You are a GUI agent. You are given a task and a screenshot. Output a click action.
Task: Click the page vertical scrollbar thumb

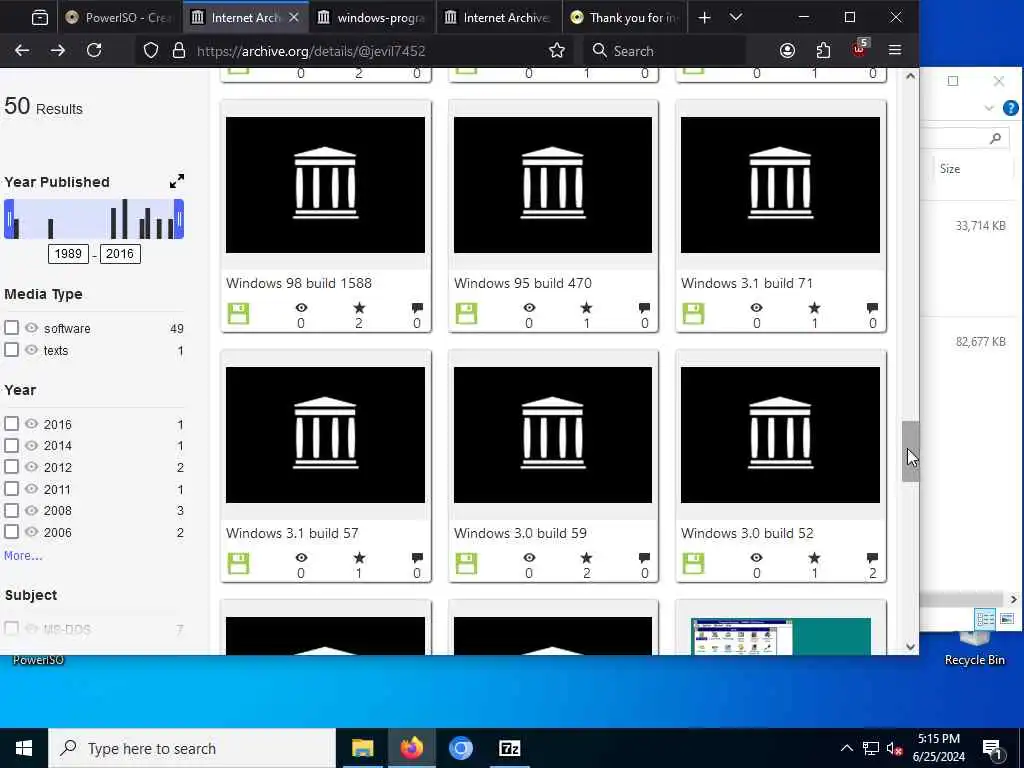click(910, 451)
